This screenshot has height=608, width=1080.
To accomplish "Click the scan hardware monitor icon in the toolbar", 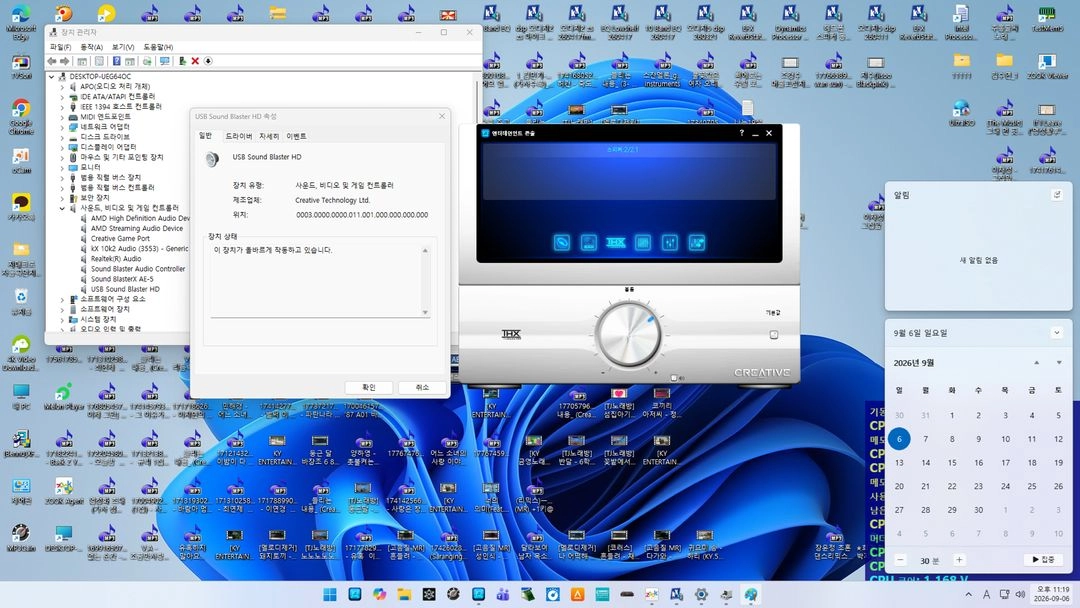I will tap(164, 61).
